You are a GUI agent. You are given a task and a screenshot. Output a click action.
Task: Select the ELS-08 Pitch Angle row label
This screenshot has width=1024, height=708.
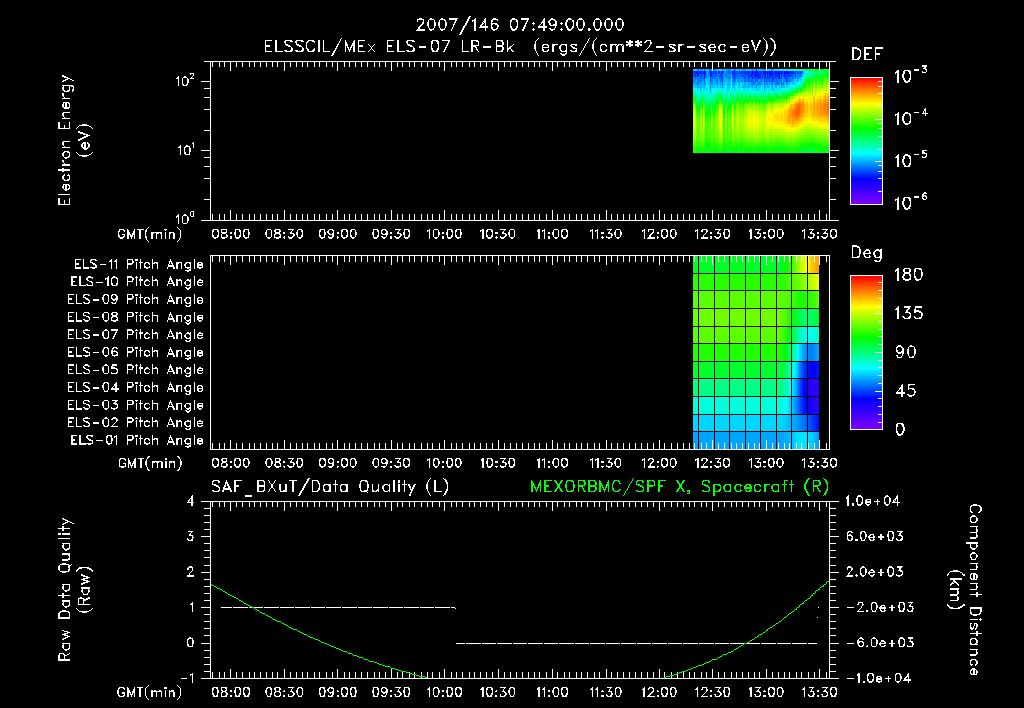pos(135,317)
